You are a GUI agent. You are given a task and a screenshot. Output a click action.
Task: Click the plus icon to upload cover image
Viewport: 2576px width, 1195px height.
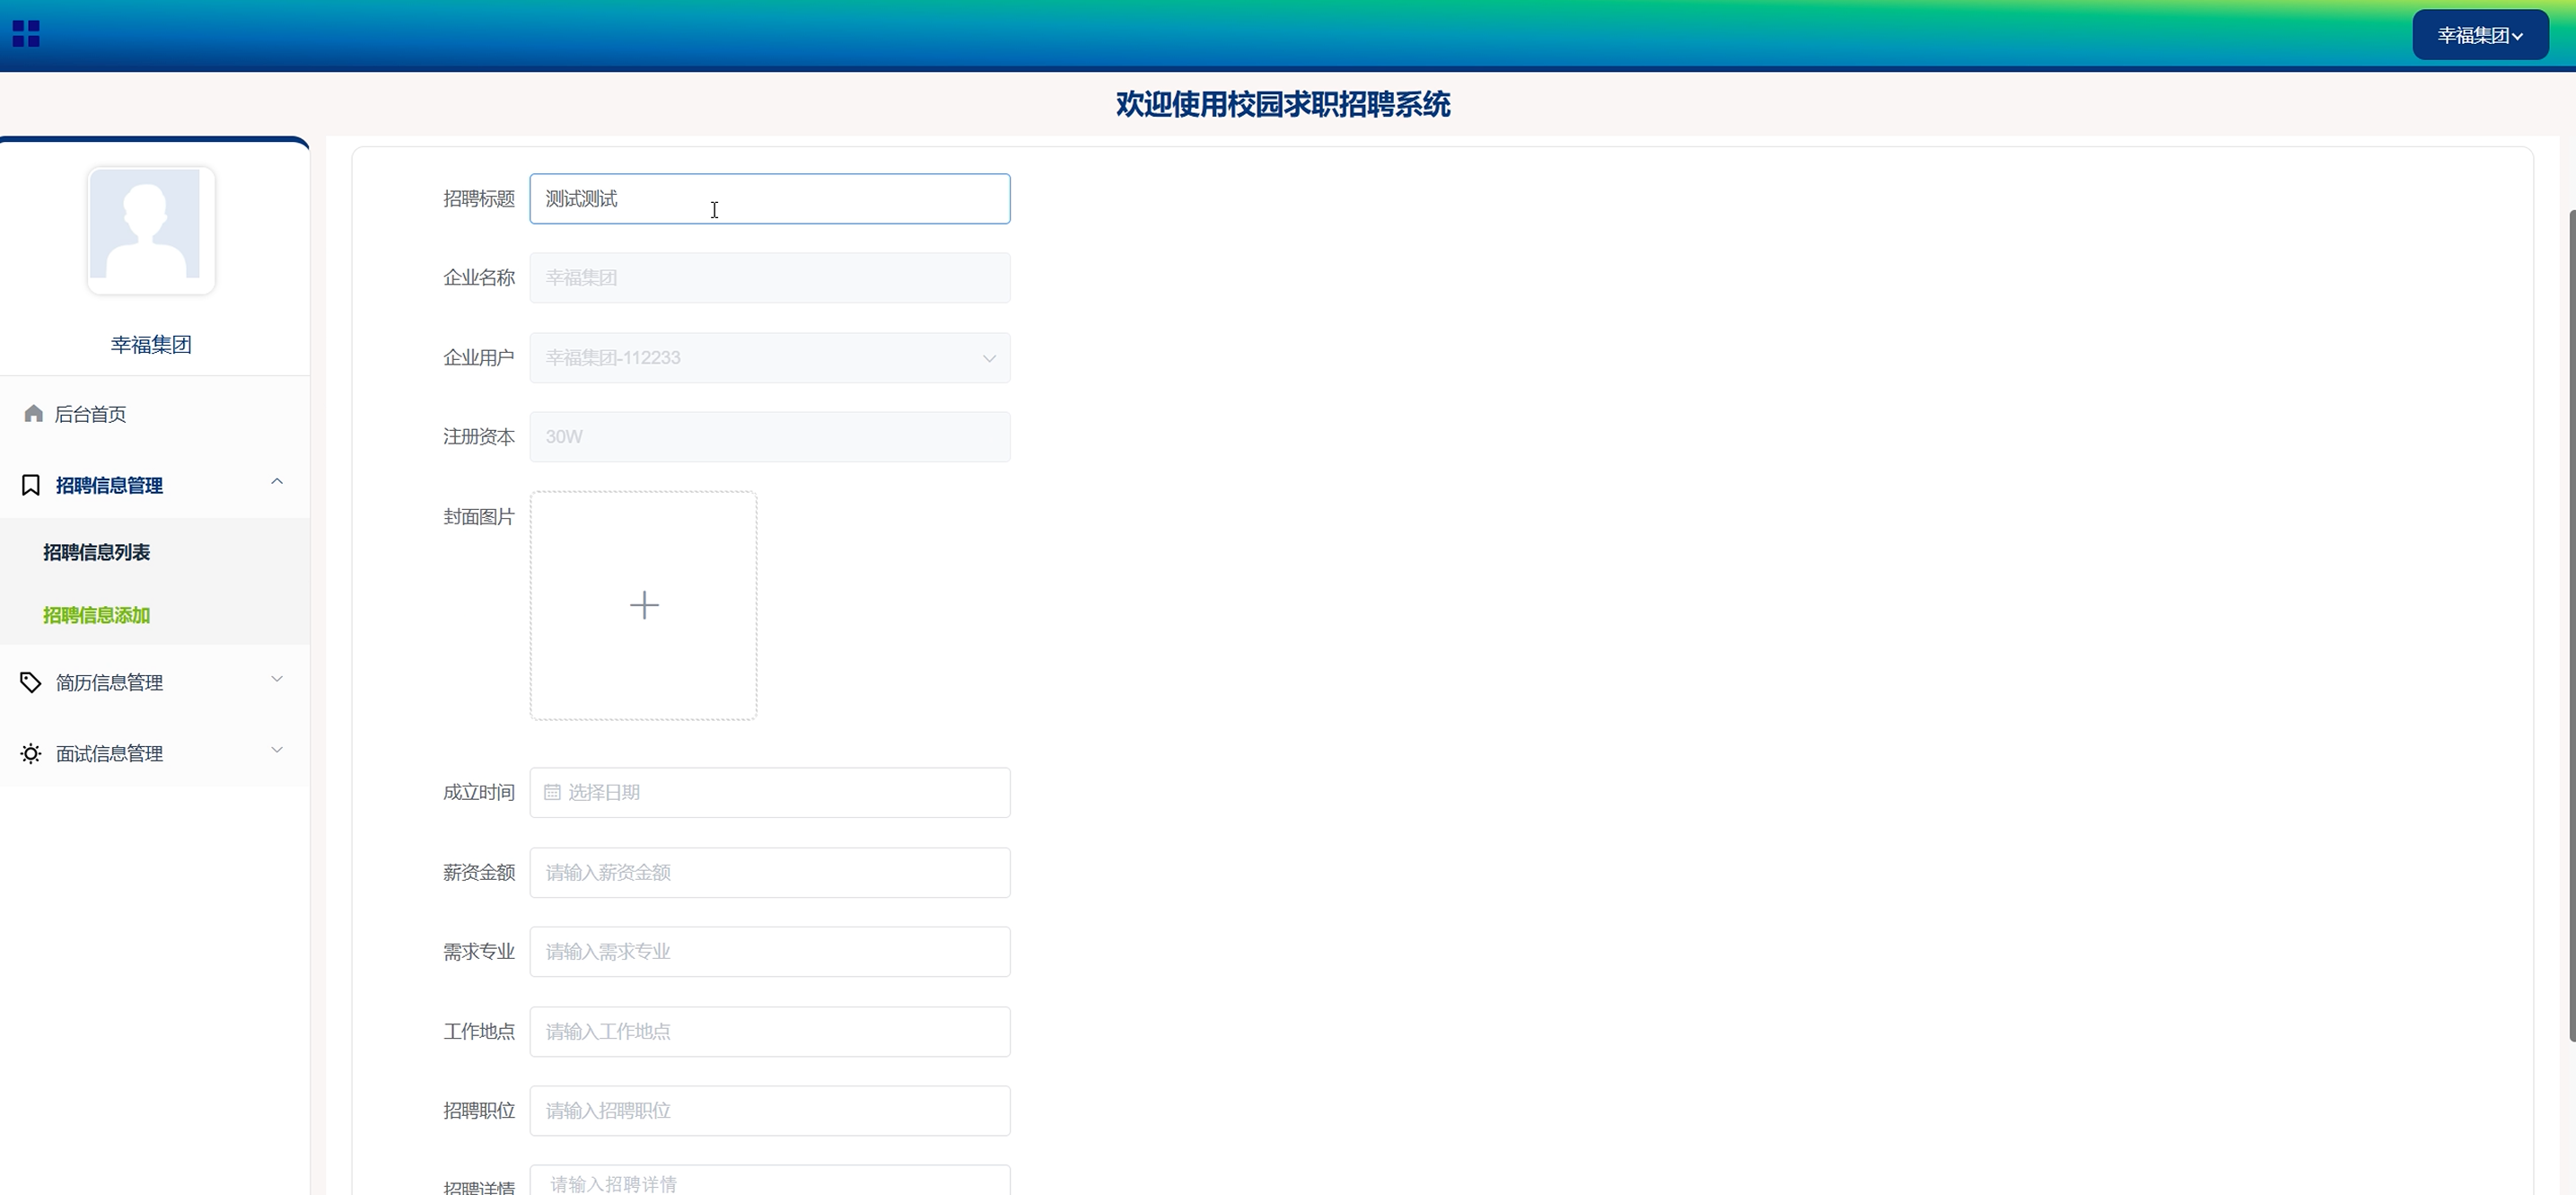point(644,605)
